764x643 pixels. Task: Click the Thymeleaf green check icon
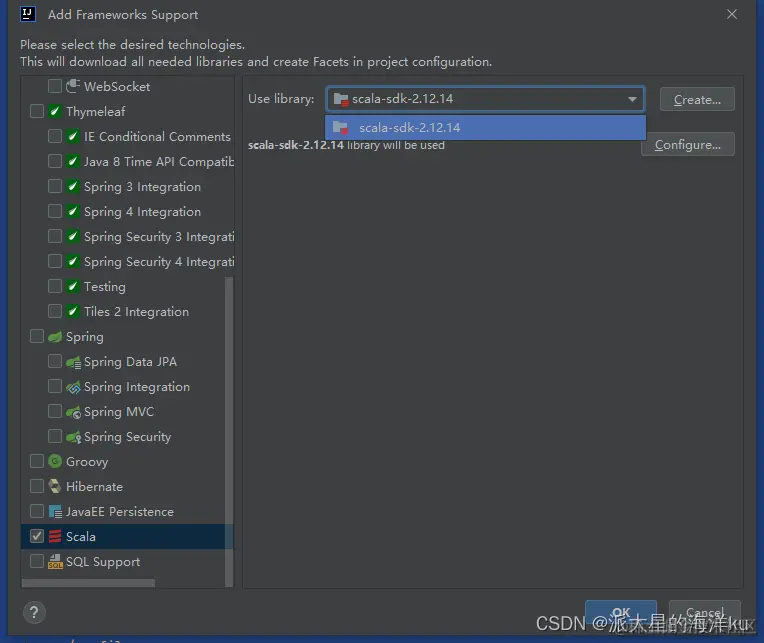(55, 112)
